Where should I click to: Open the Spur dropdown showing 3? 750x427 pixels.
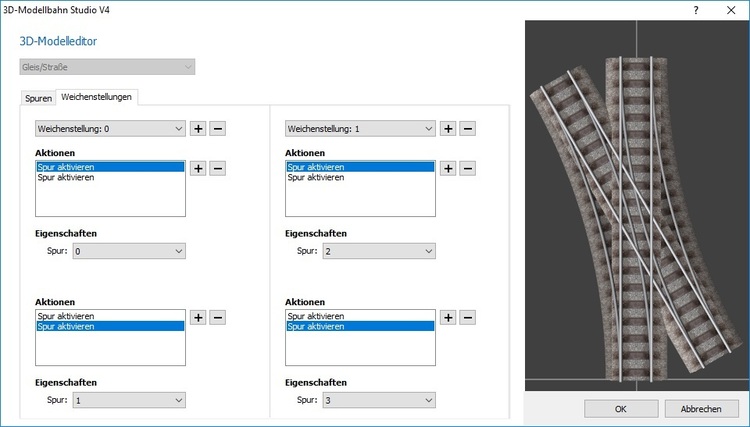(x=379, y=400)
